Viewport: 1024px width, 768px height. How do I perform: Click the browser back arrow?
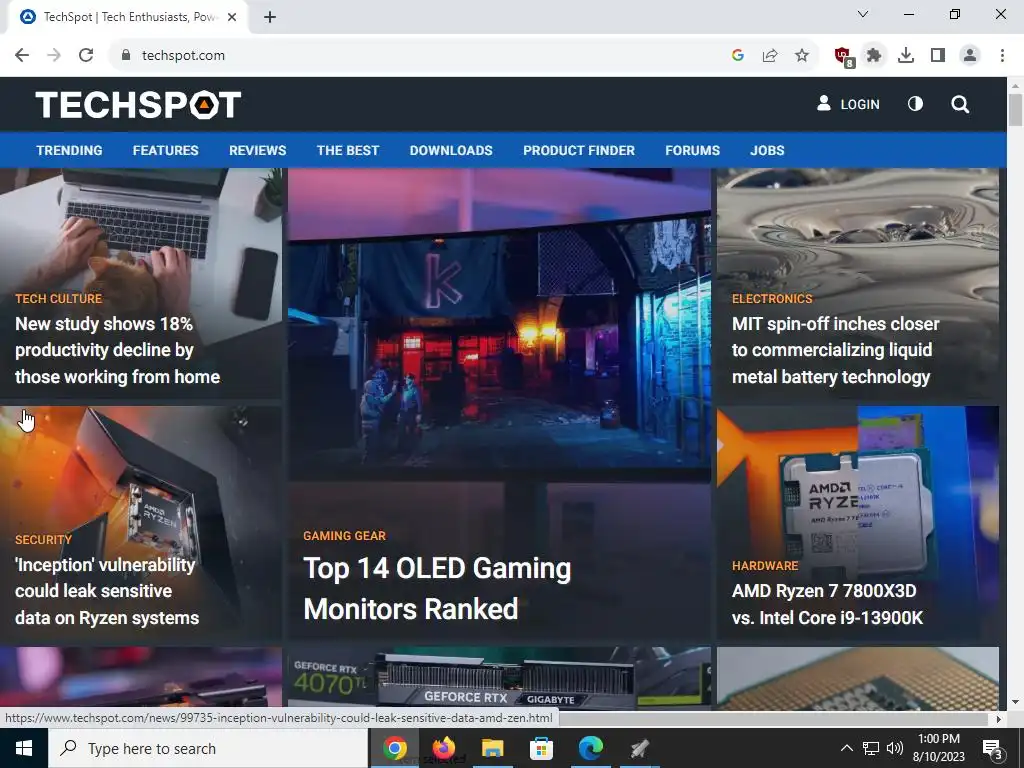pyautogui.click(x=22, y=56)
